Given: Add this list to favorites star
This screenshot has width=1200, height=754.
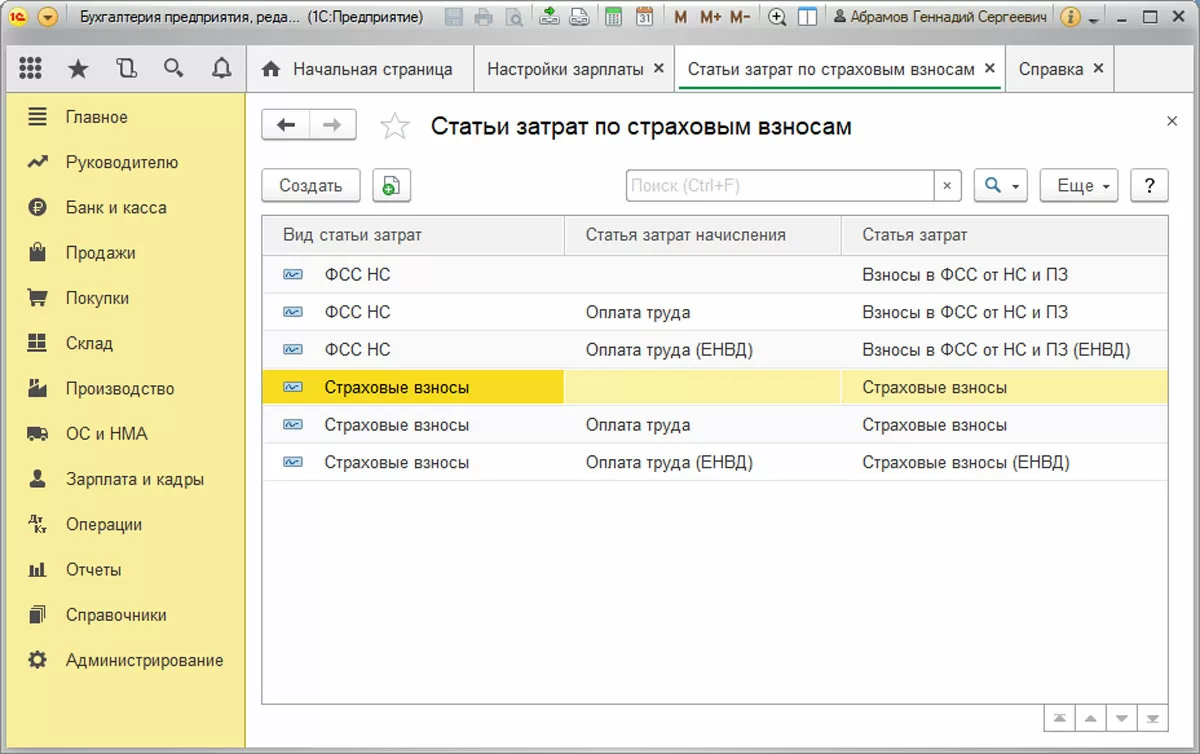Looking at the screenshot, I should coord(395,126).
